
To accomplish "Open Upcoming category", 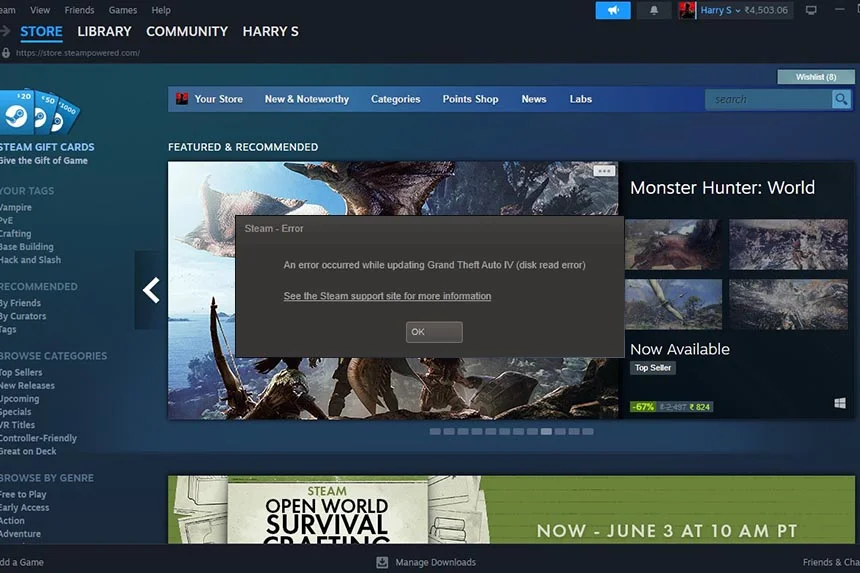I will tap(20, 399).
